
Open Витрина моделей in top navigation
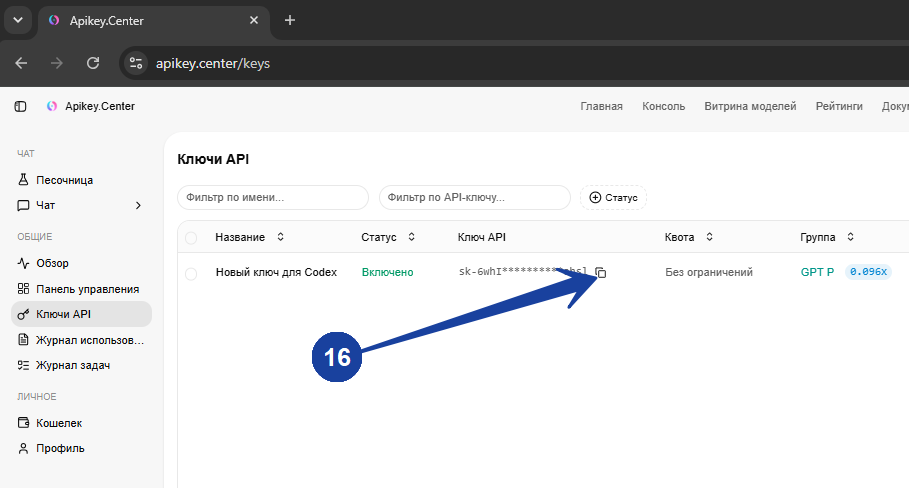tap(750, 107)
